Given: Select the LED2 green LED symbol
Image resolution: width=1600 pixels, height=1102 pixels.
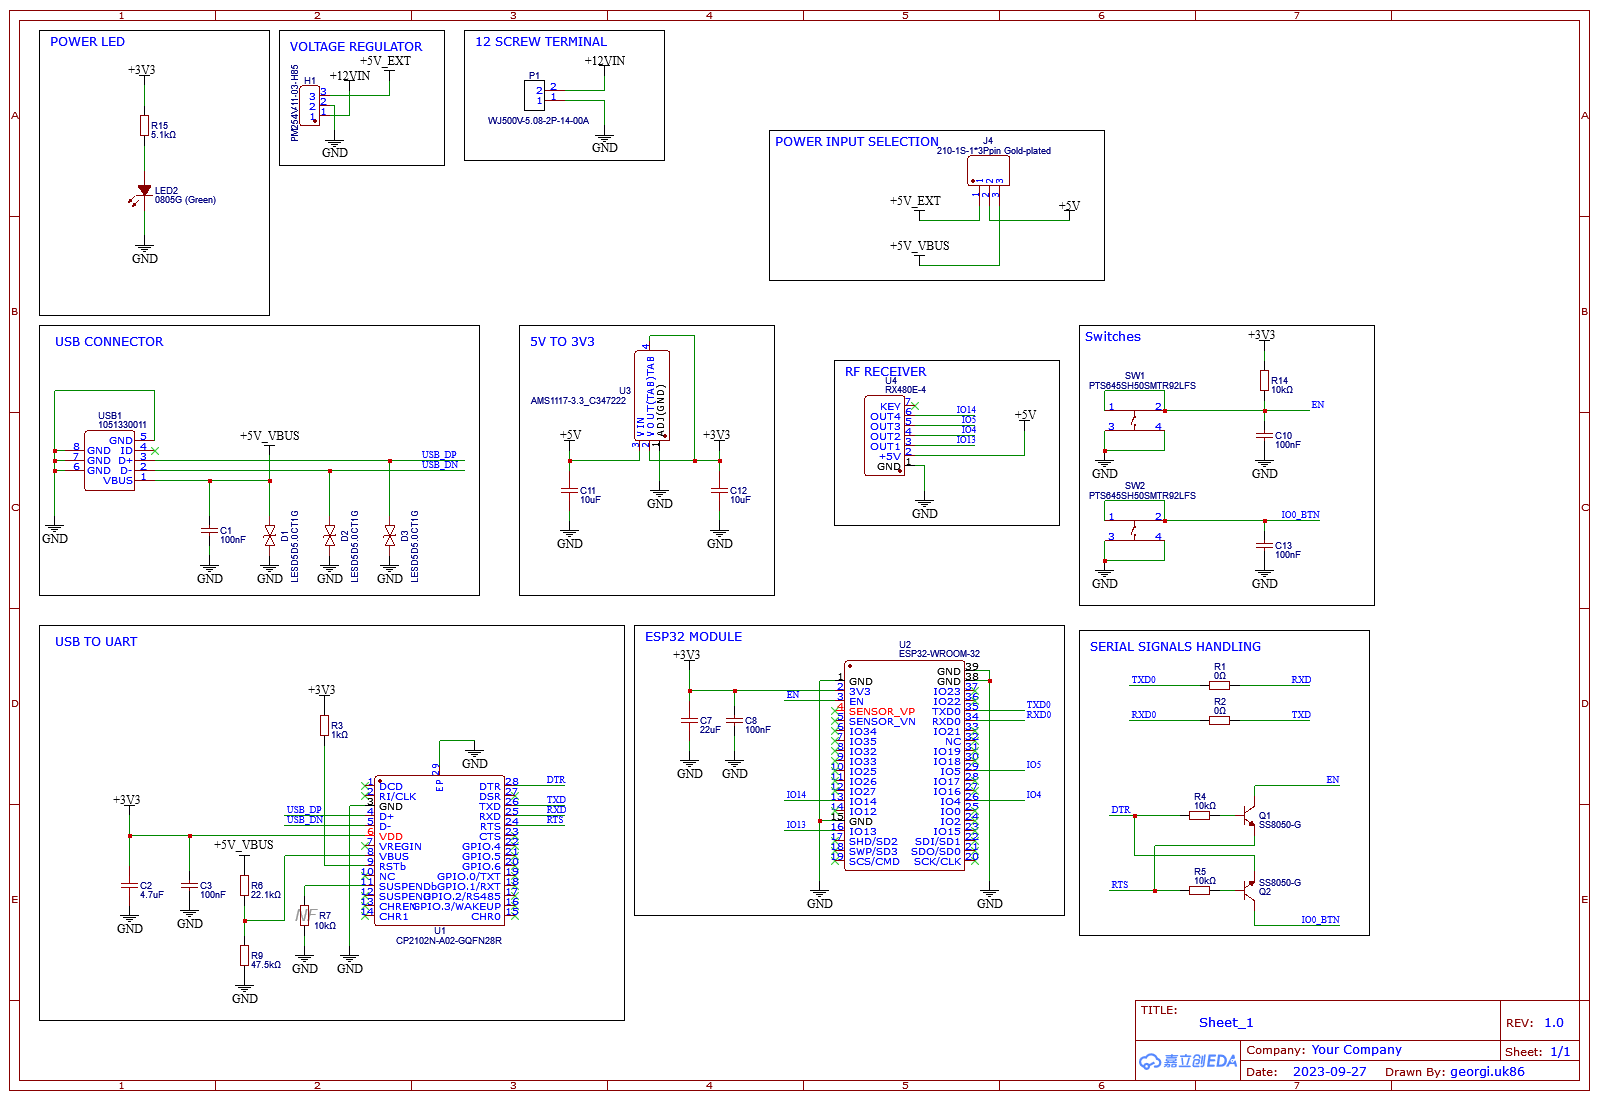Looking at the screenshot, I should [x=144, y=191].
